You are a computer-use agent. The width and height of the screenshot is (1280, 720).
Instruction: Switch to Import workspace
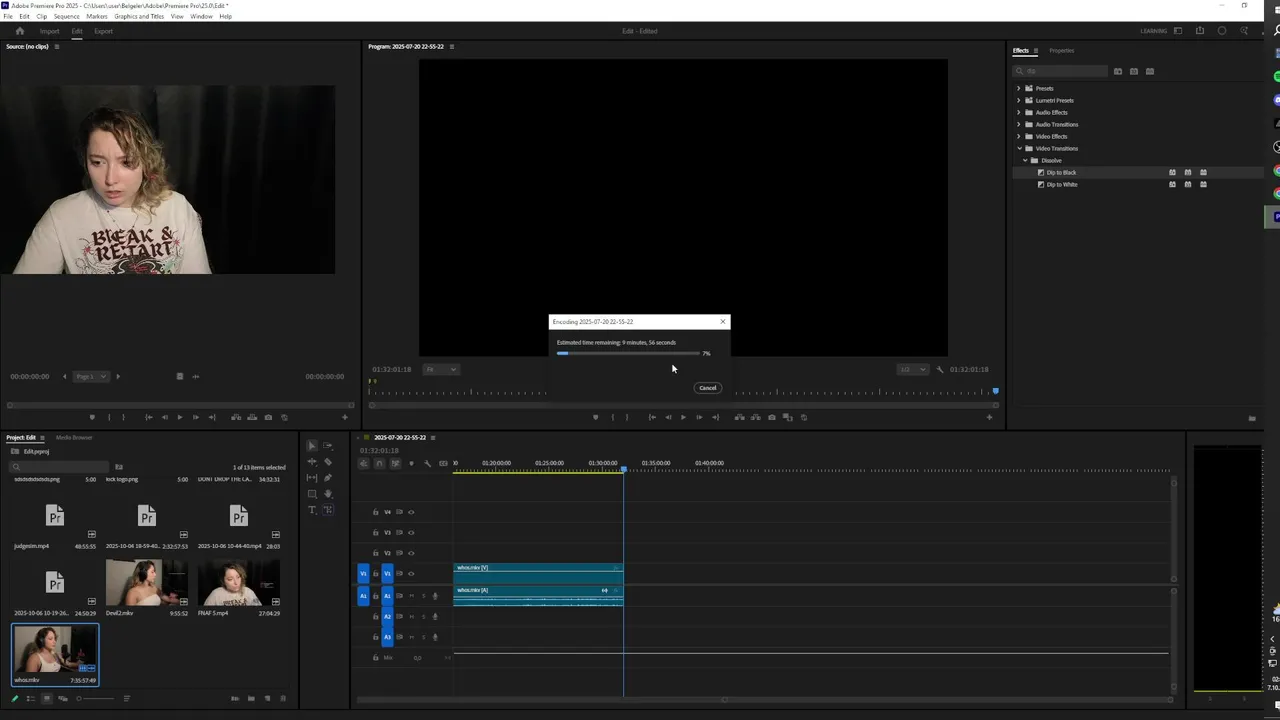pyautogui.click(x=49, y=31)
